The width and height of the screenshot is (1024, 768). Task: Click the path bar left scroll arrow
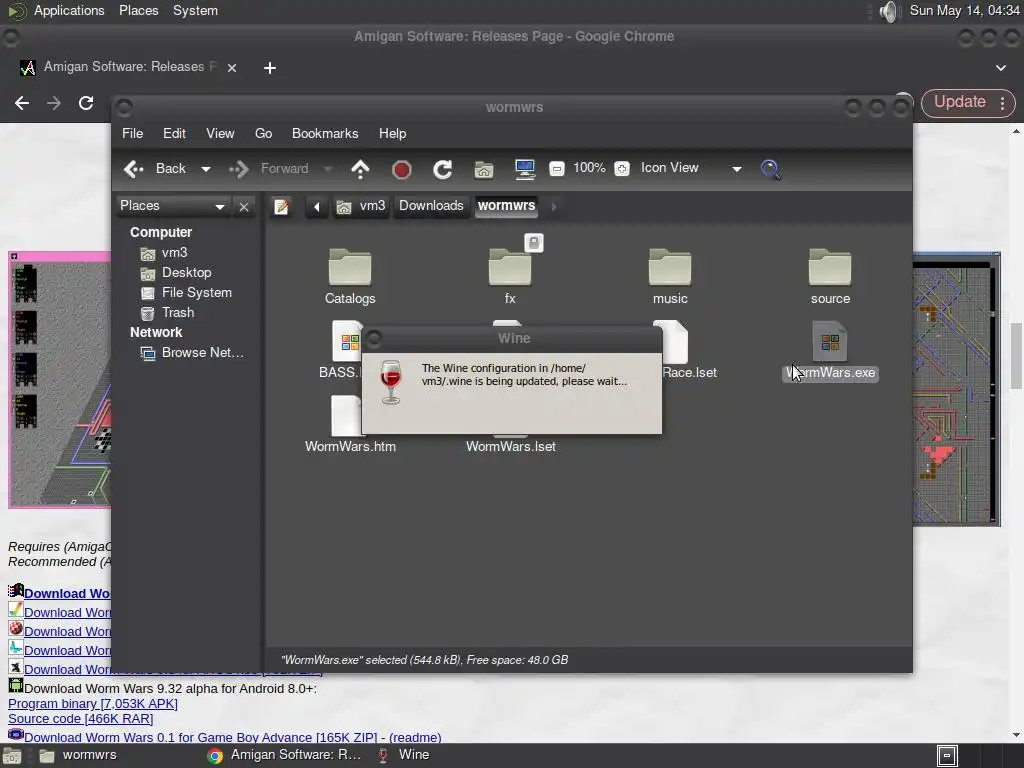point(317,207)
